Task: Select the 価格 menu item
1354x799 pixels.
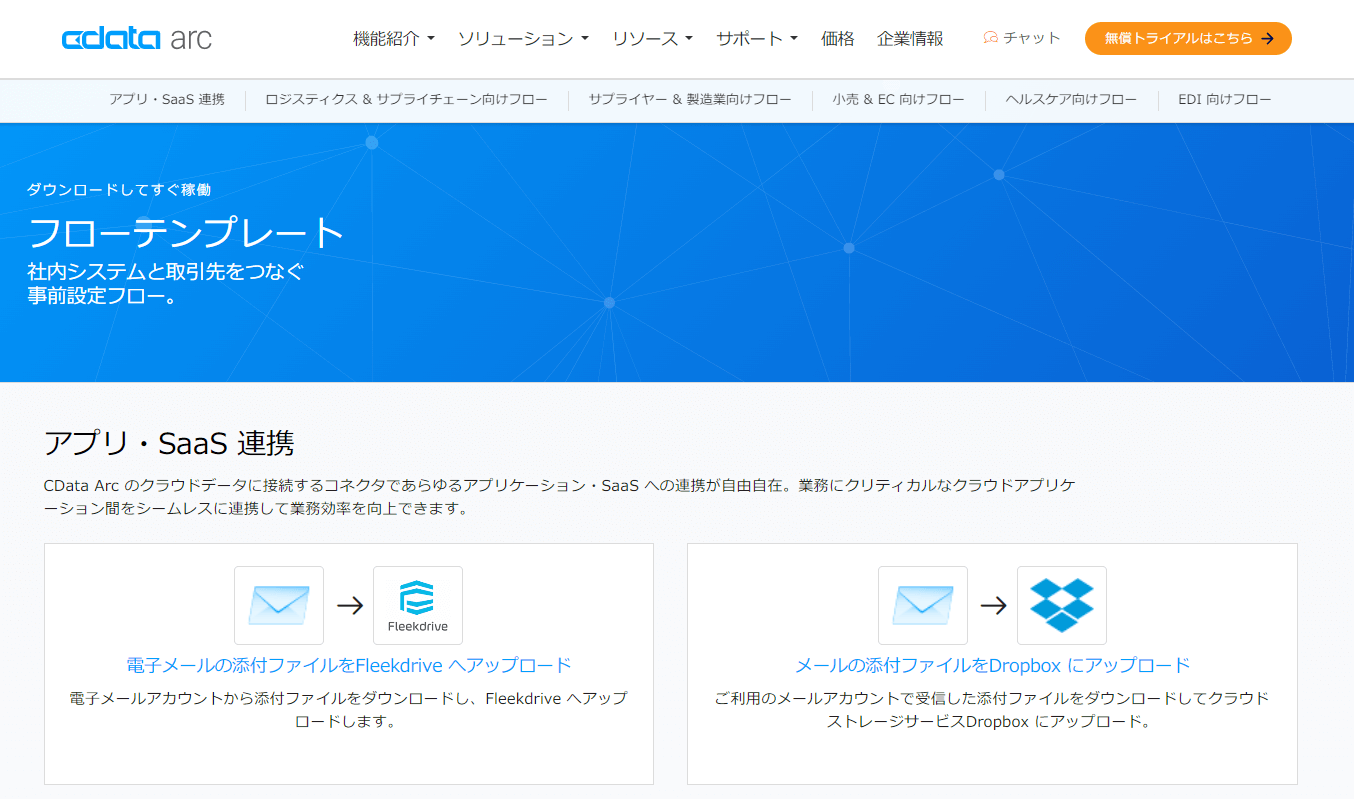Action: 837,38
